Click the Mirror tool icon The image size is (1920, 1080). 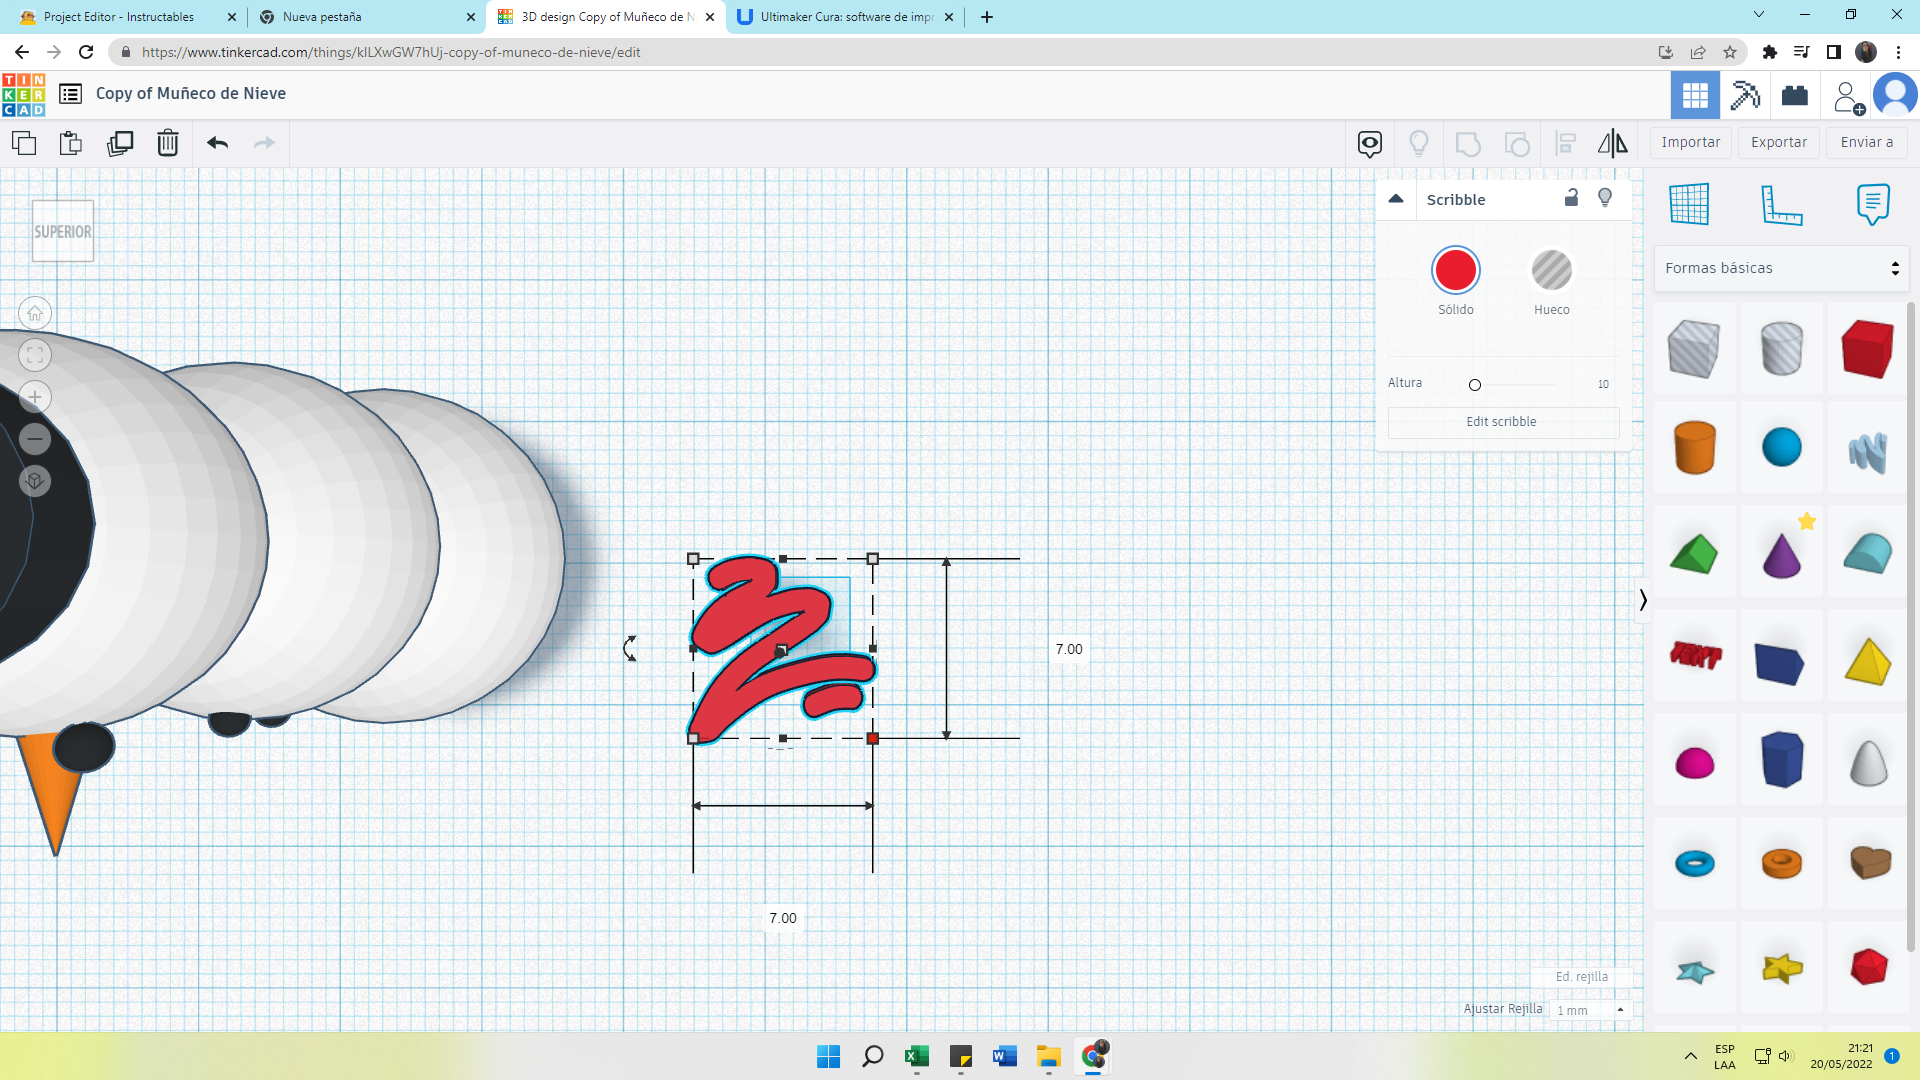pyautogui.click(x=1612, y=143)
